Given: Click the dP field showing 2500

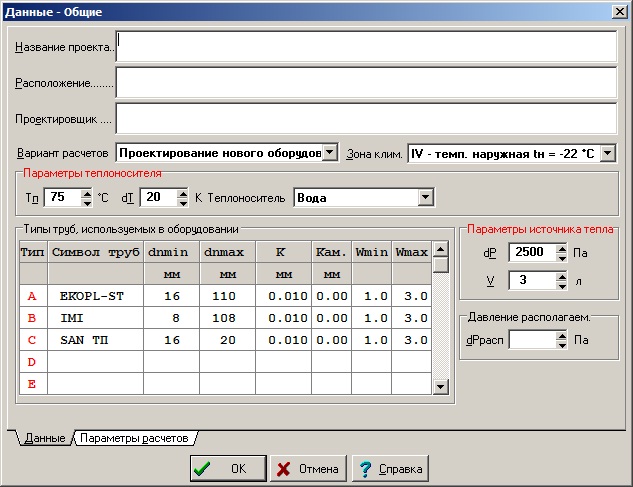Looking at the screenshot, I should [532, 252].
